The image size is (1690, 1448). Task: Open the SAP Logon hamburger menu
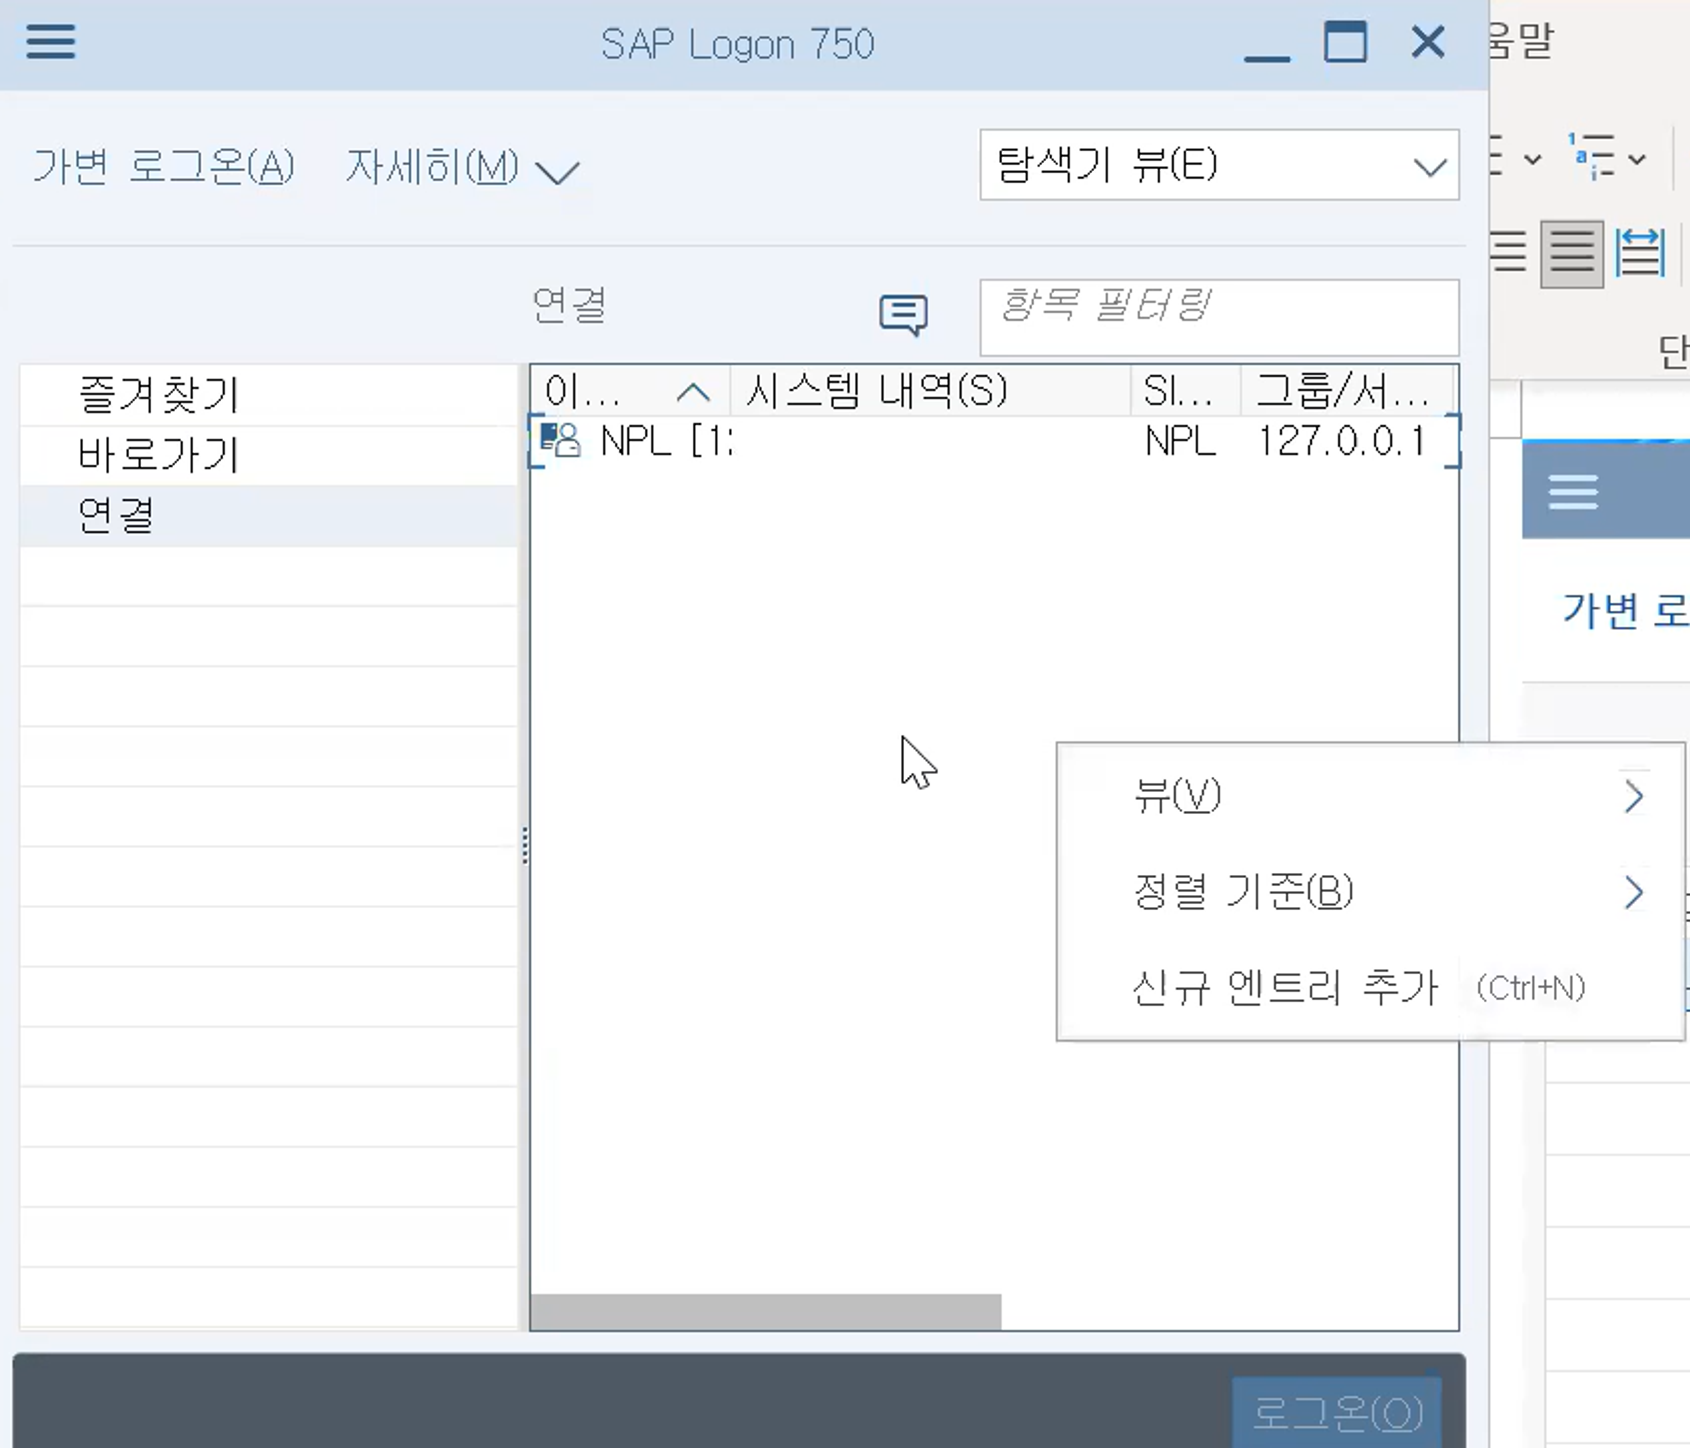click(x=51, y=42)
